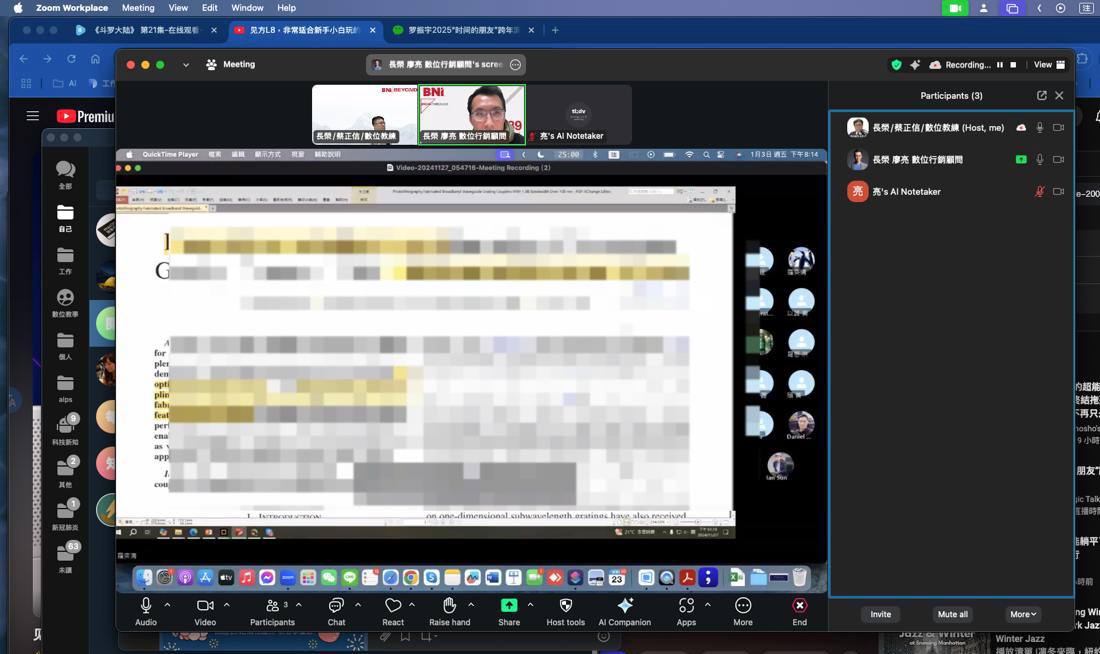Click YouTube Premium logo in browser
This screenshot has width=1100, height=654.
point(85,116)
